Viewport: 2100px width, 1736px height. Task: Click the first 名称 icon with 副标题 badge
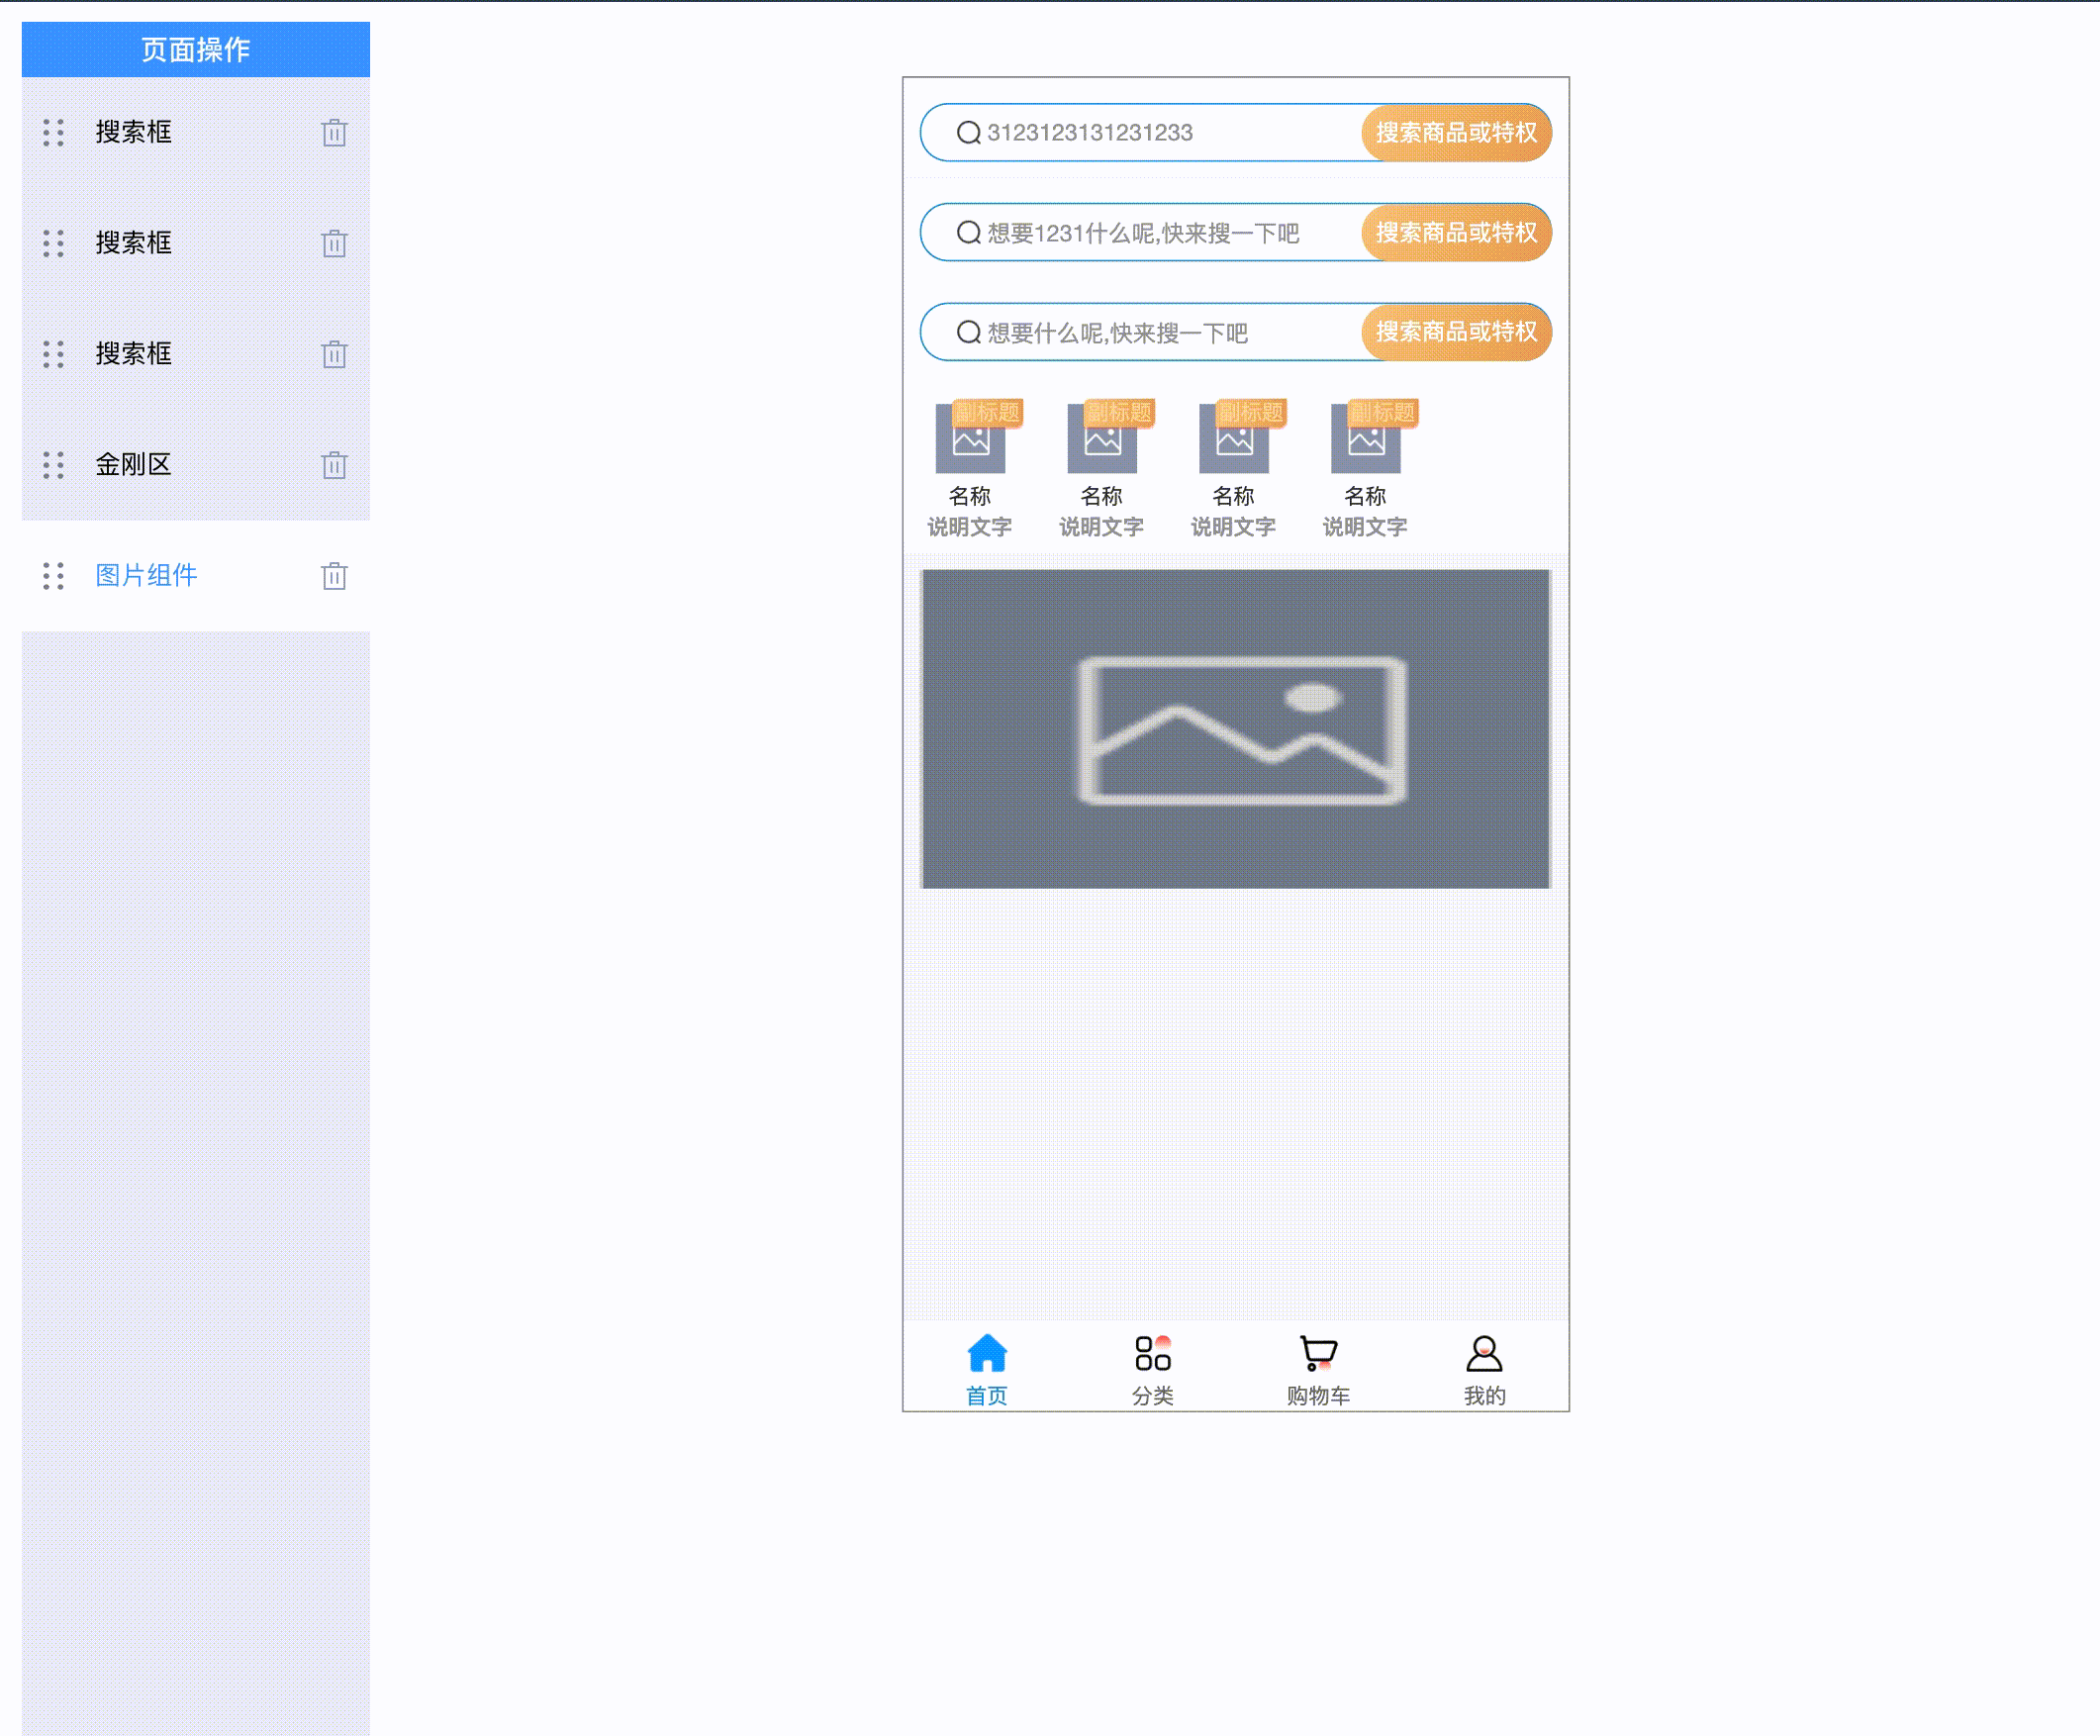970,440
